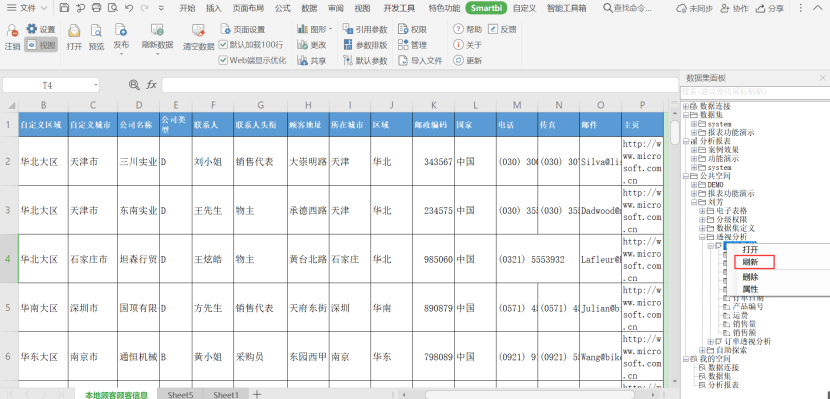Click 未同步 sync status button
830x399 pixels.
tap(694, 8)
